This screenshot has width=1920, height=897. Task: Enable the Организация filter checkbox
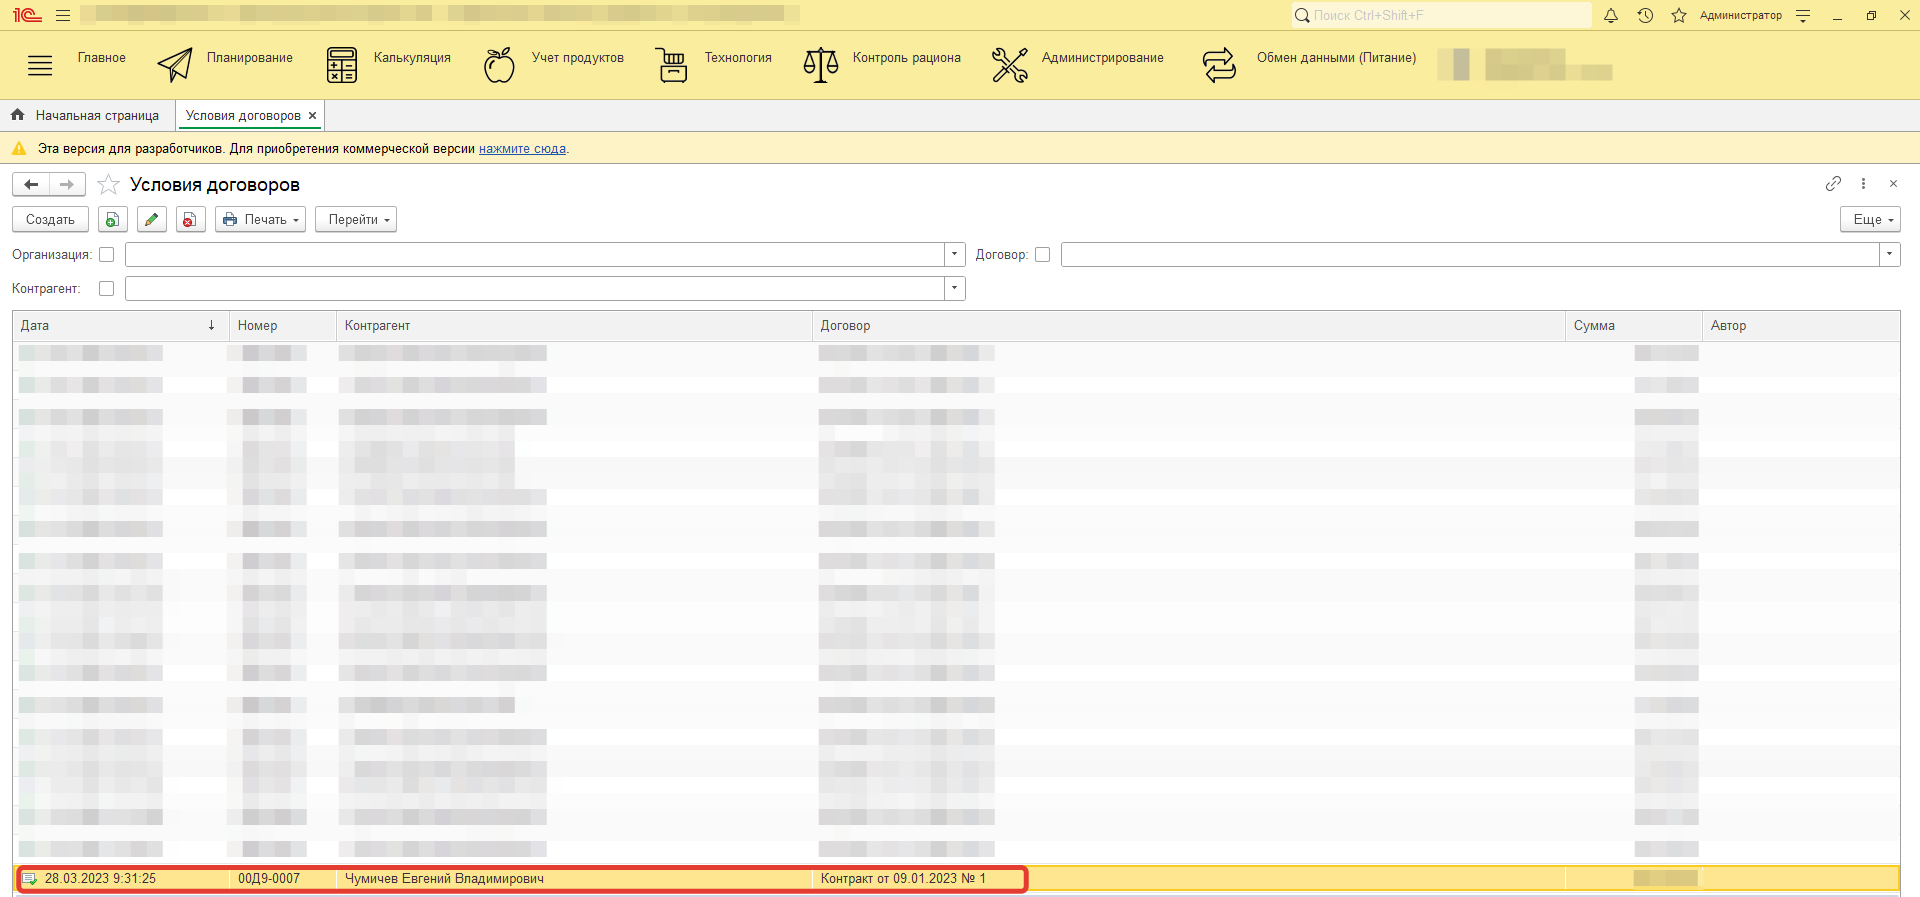pyautogui.click(x=107, y=255)
